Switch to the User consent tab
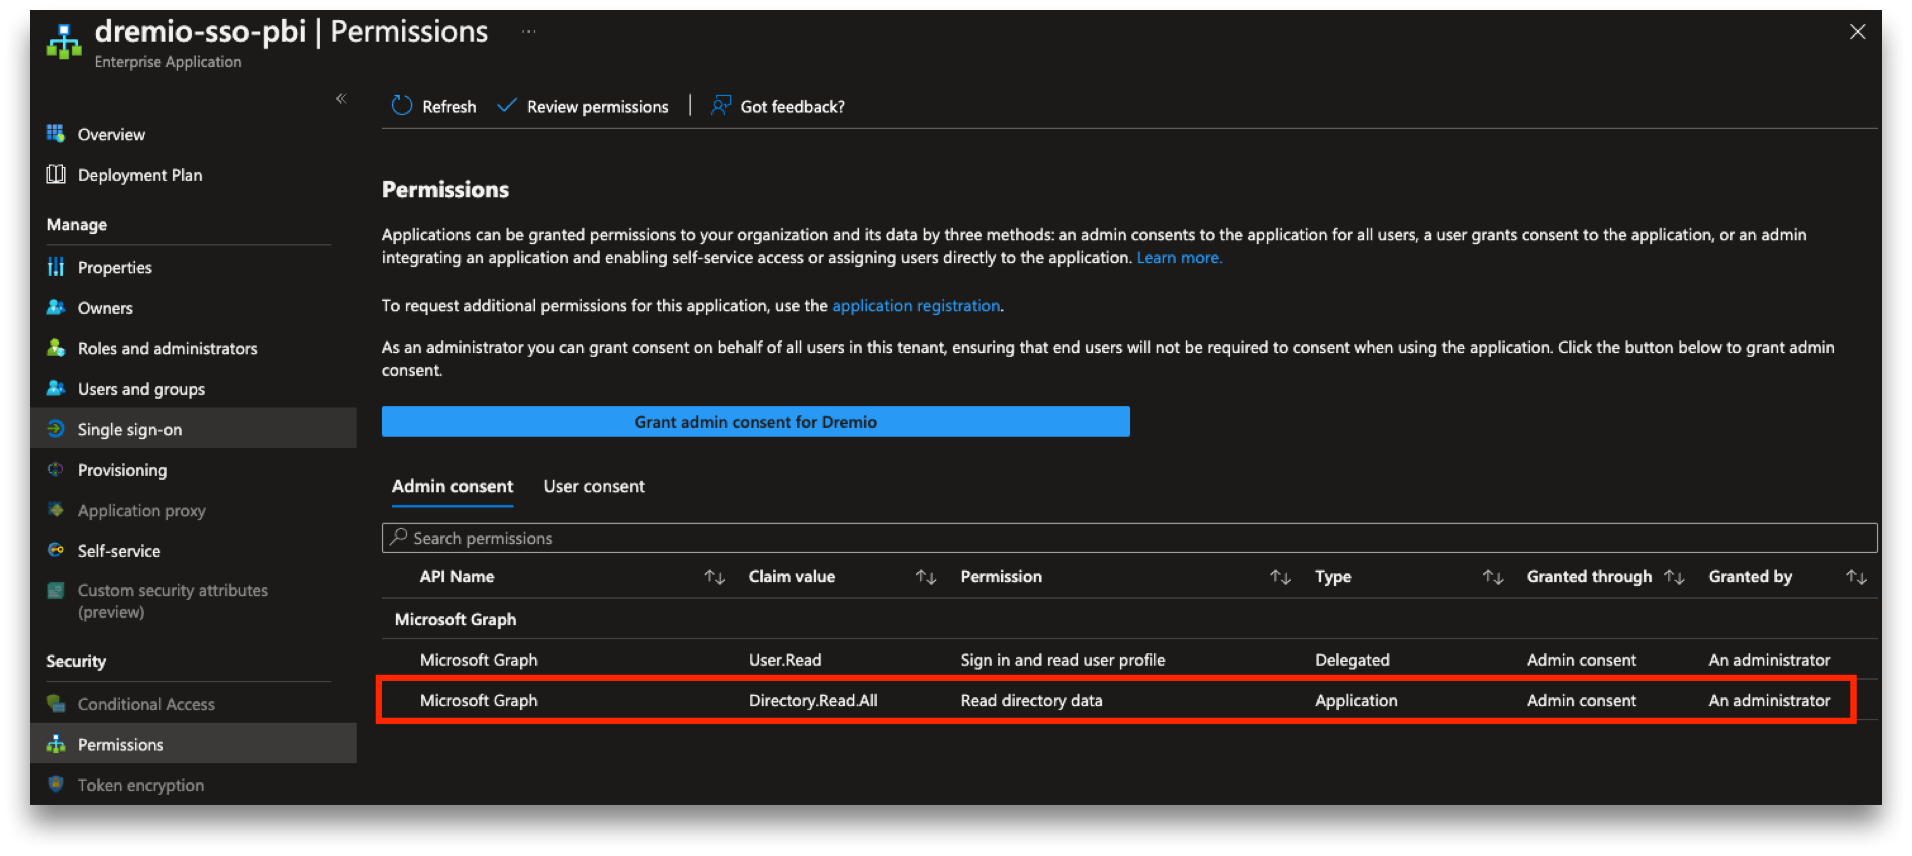Image resolution: width=1912 pixels, height=856 pixels. point(594,487)
